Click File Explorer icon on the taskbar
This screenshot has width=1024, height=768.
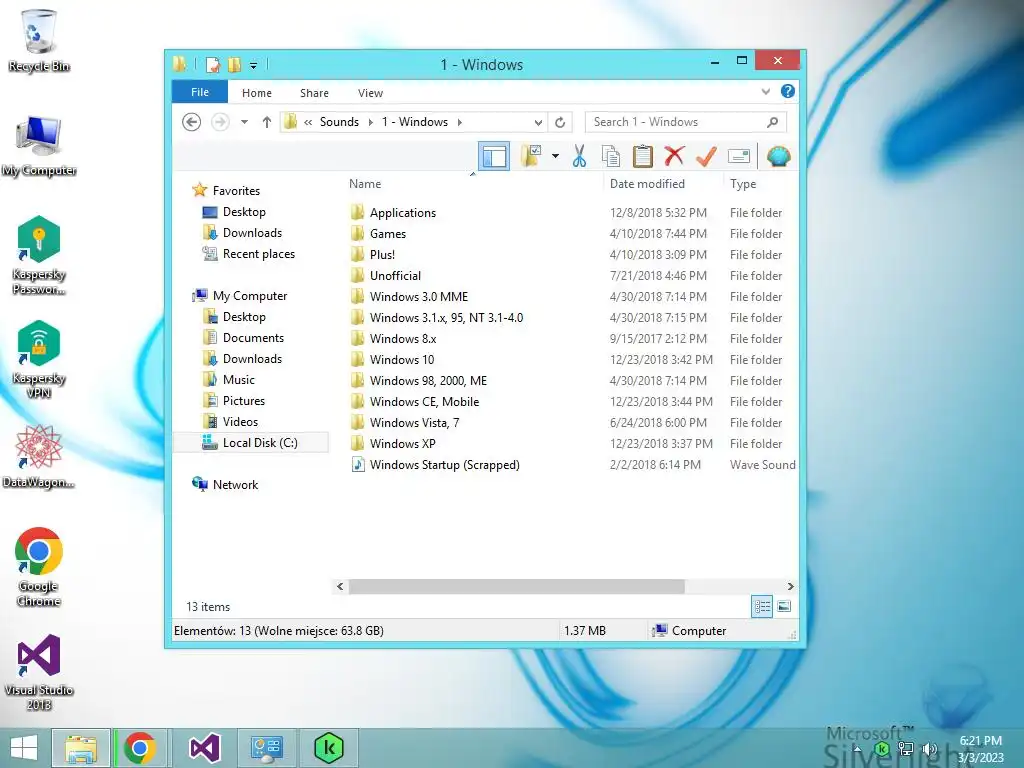(x=81, y=748)
